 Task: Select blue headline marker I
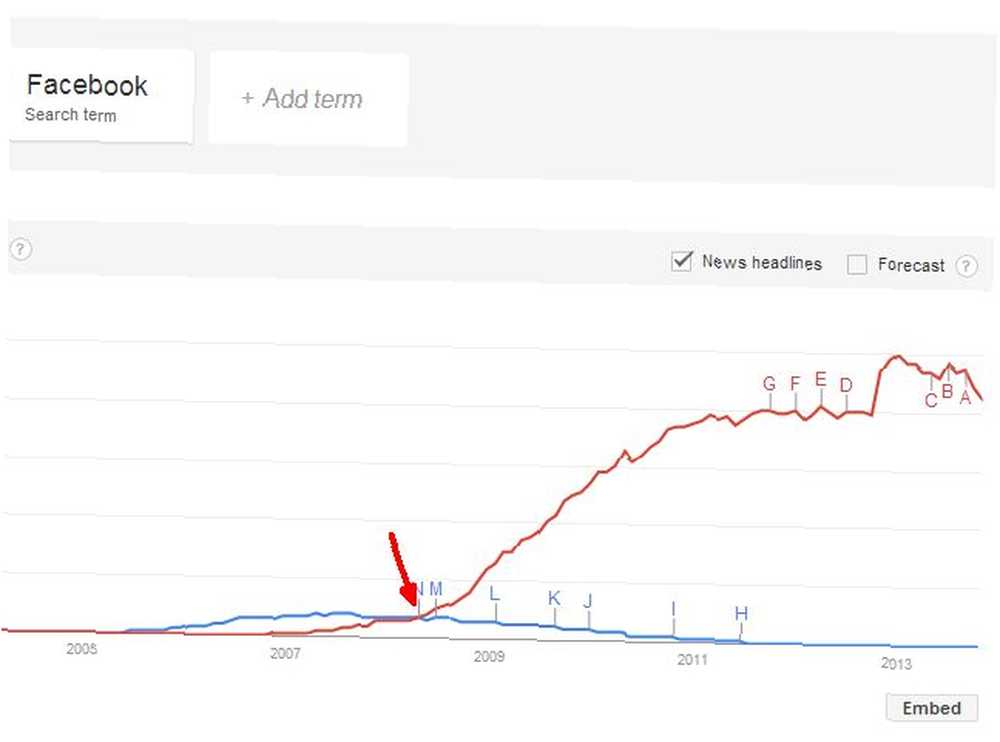[x=673, y=609]
